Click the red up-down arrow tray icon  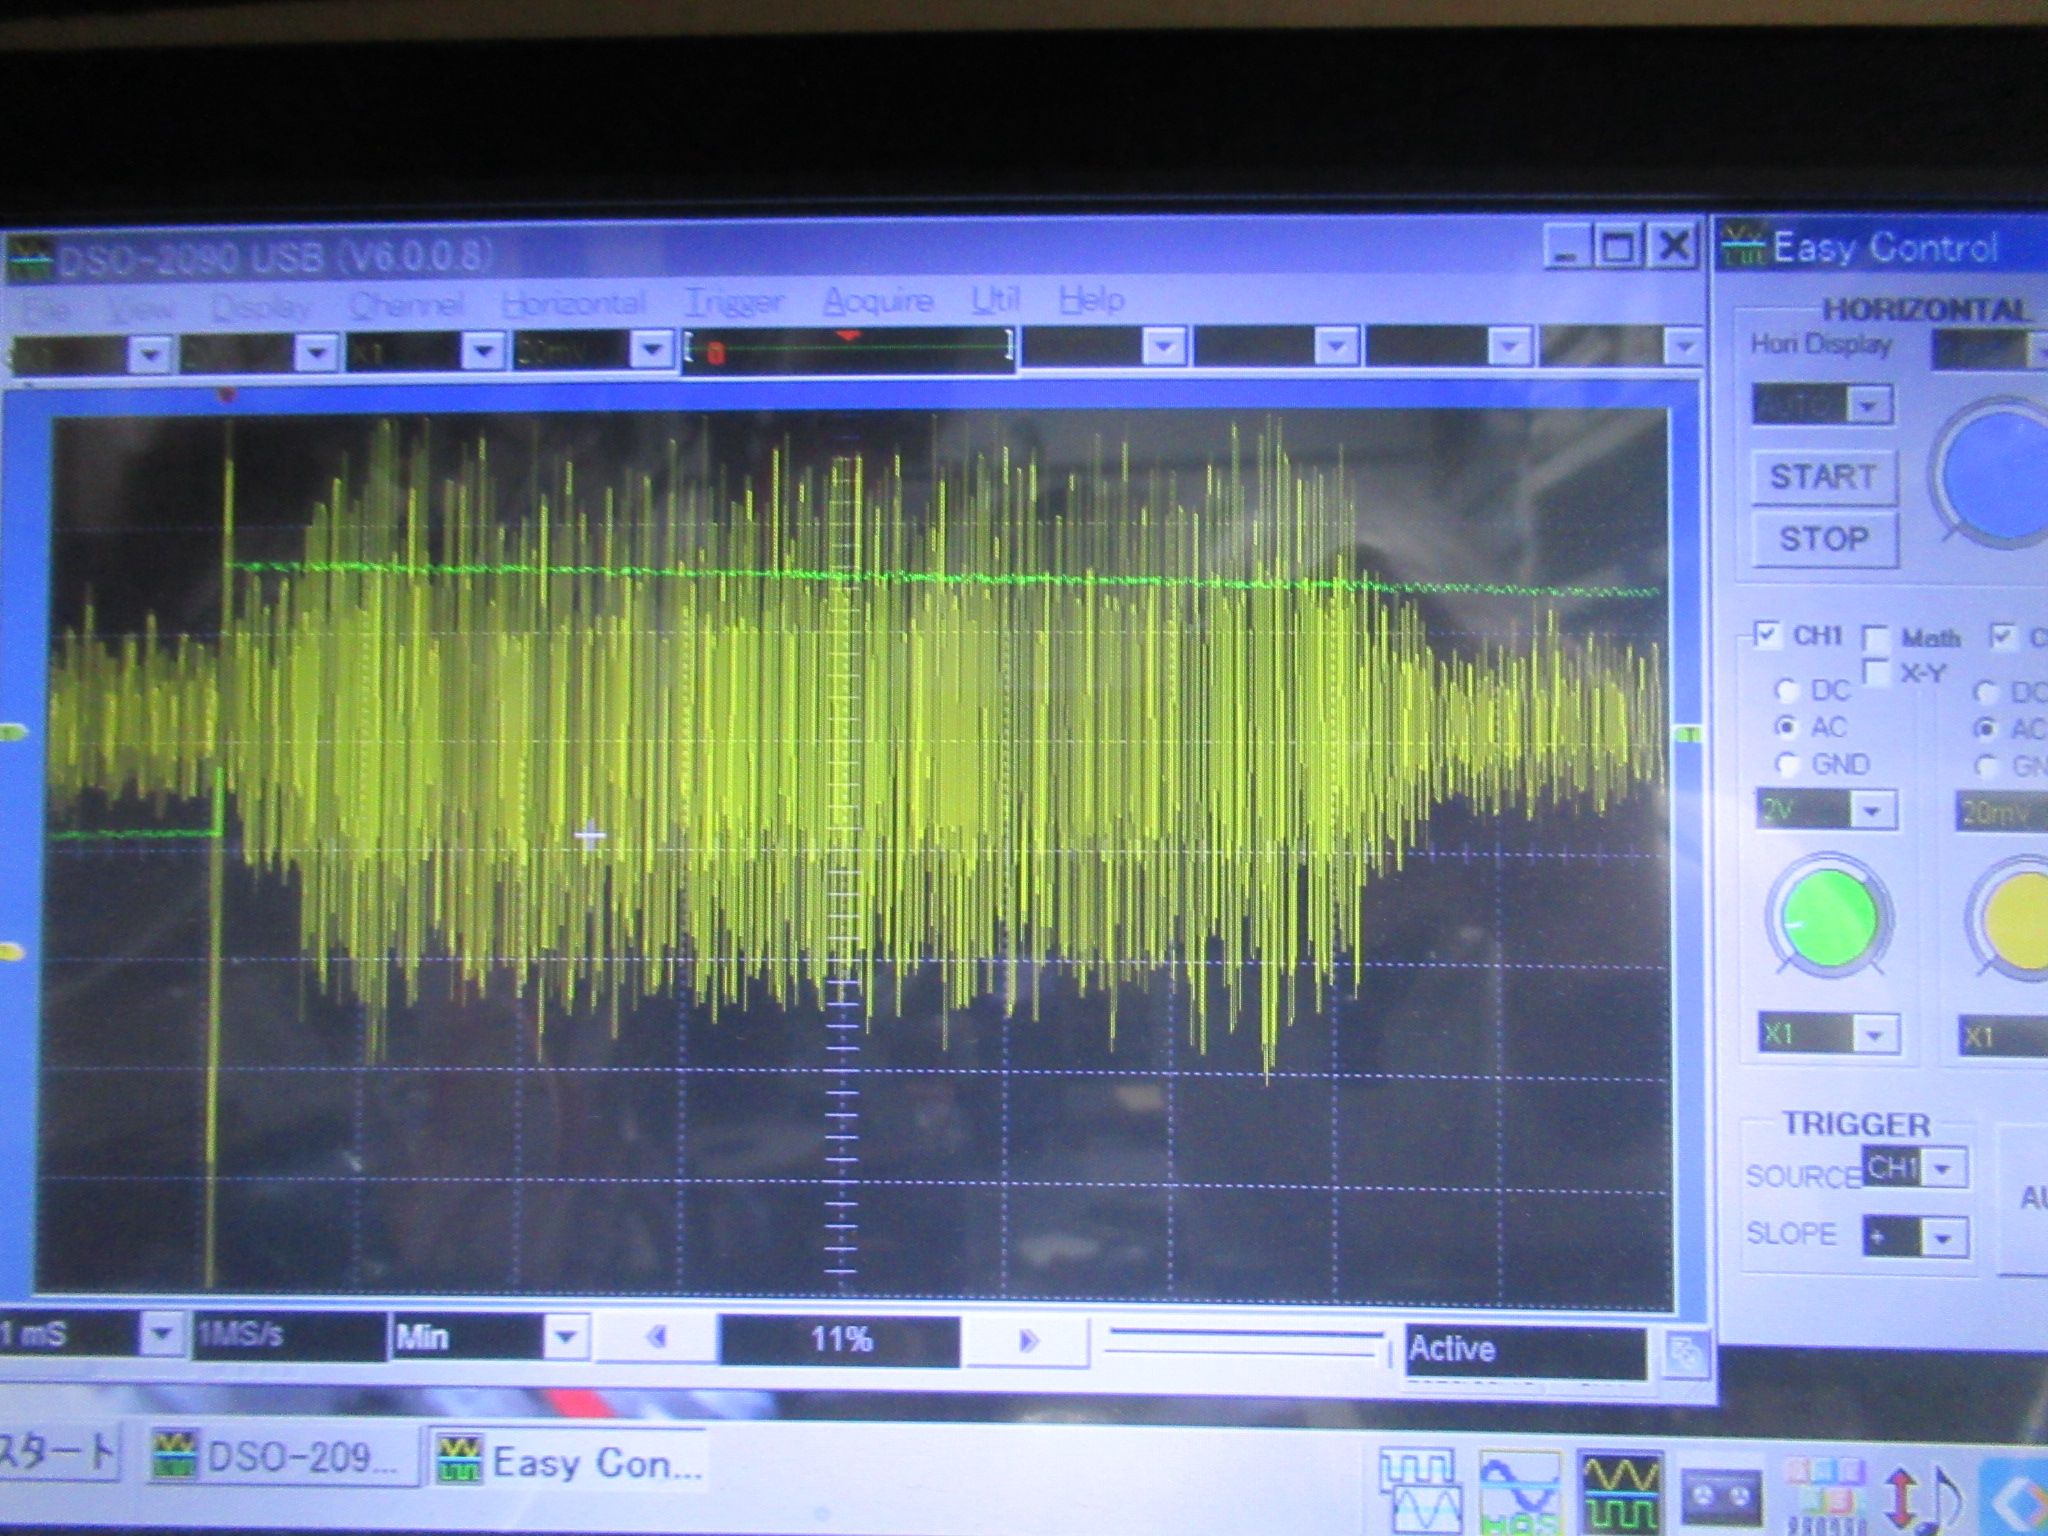pos(1900,1496)
